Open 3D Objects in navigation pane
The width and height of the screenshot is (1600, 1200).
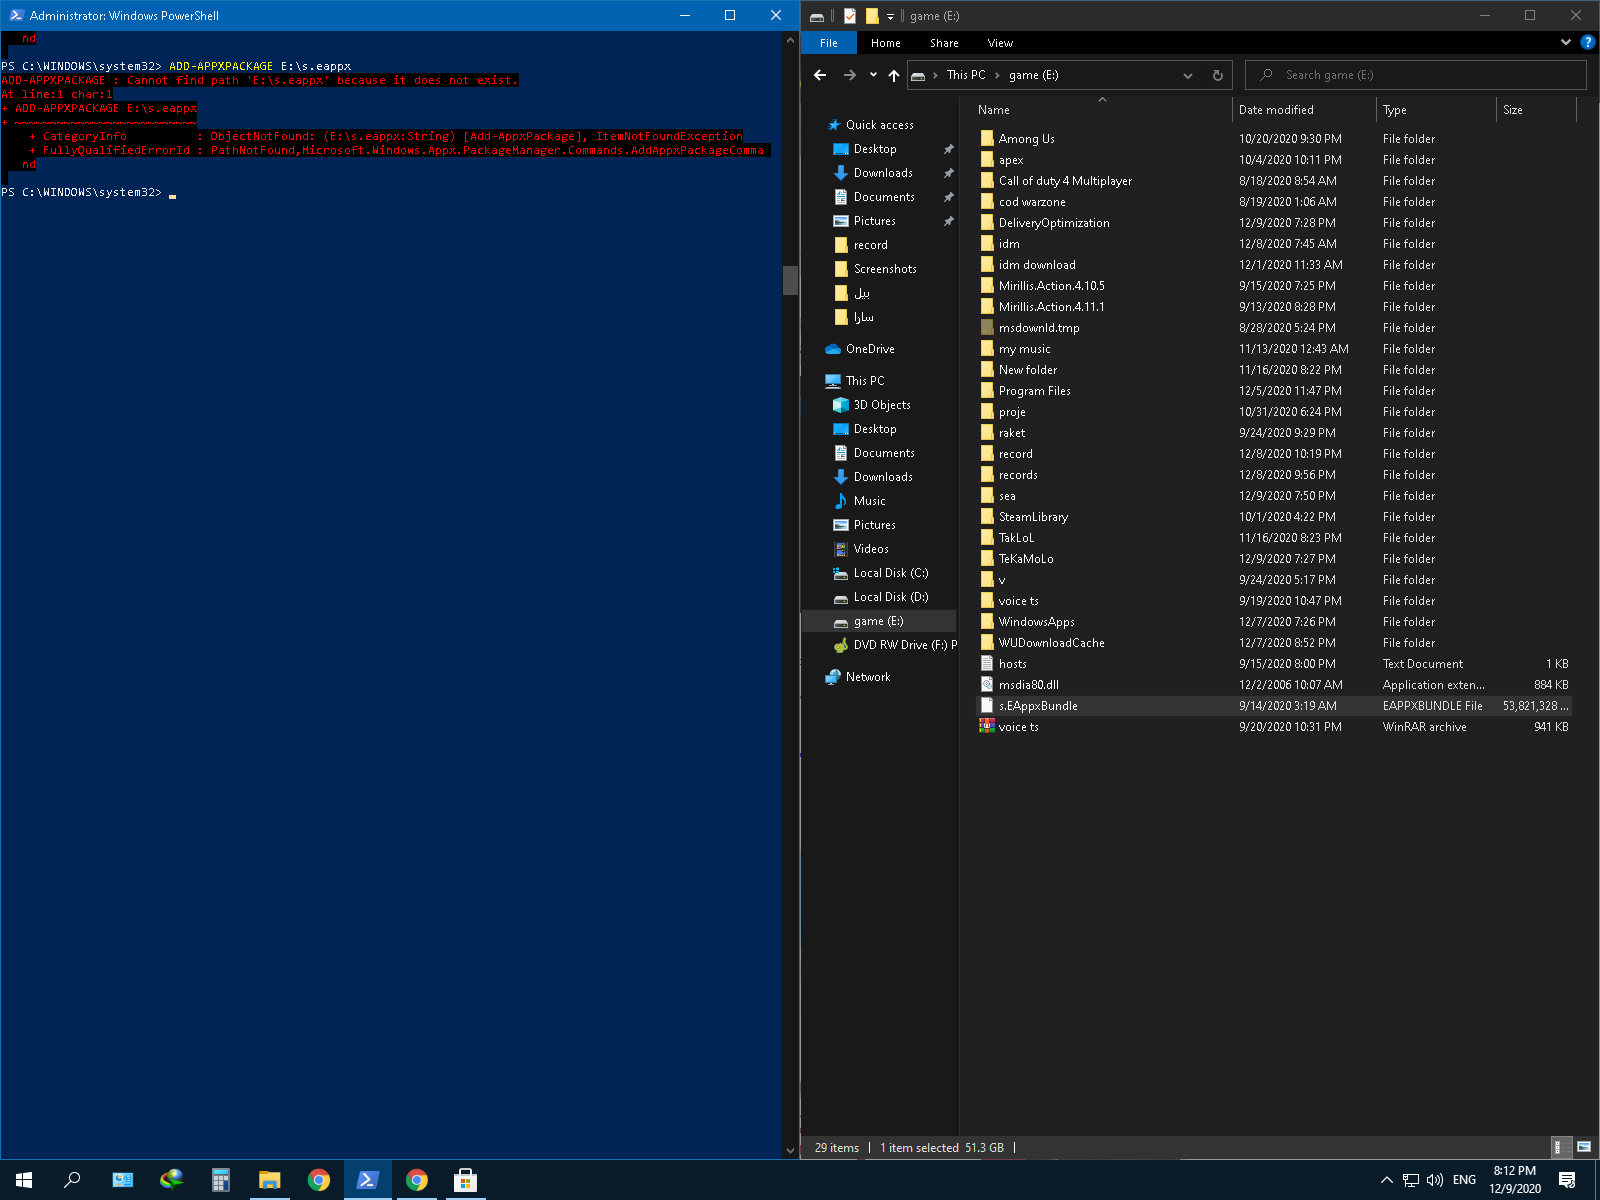click(882, 405)
